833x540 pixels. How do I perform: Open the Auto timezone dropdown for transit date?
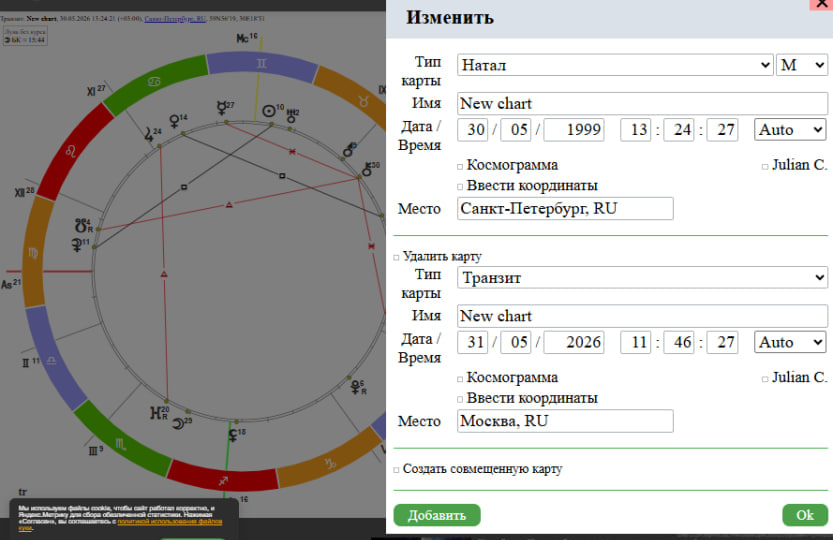[x=790, y=342]
